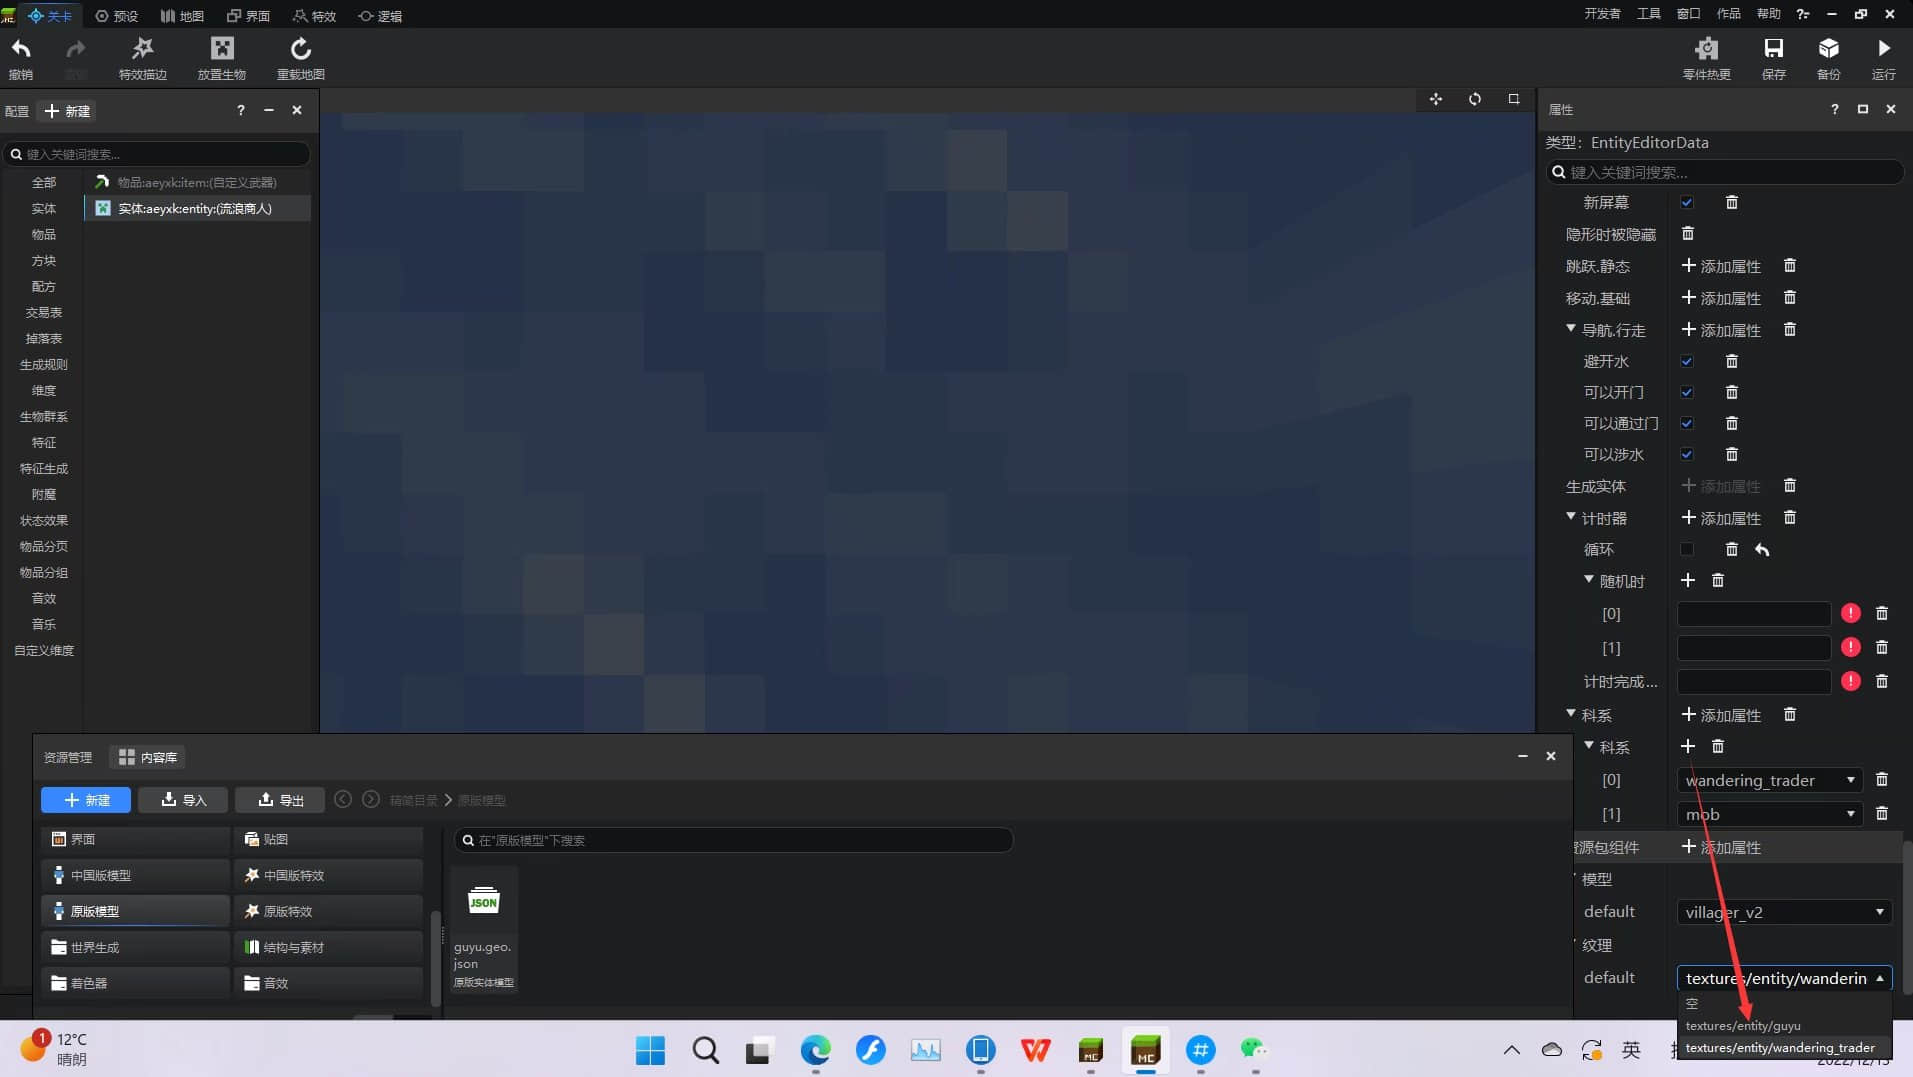Open the 中国版模型 resource folder
Image resolution: width=1913 pixels, height=1077 pixels.
click(x=135, y=875)
